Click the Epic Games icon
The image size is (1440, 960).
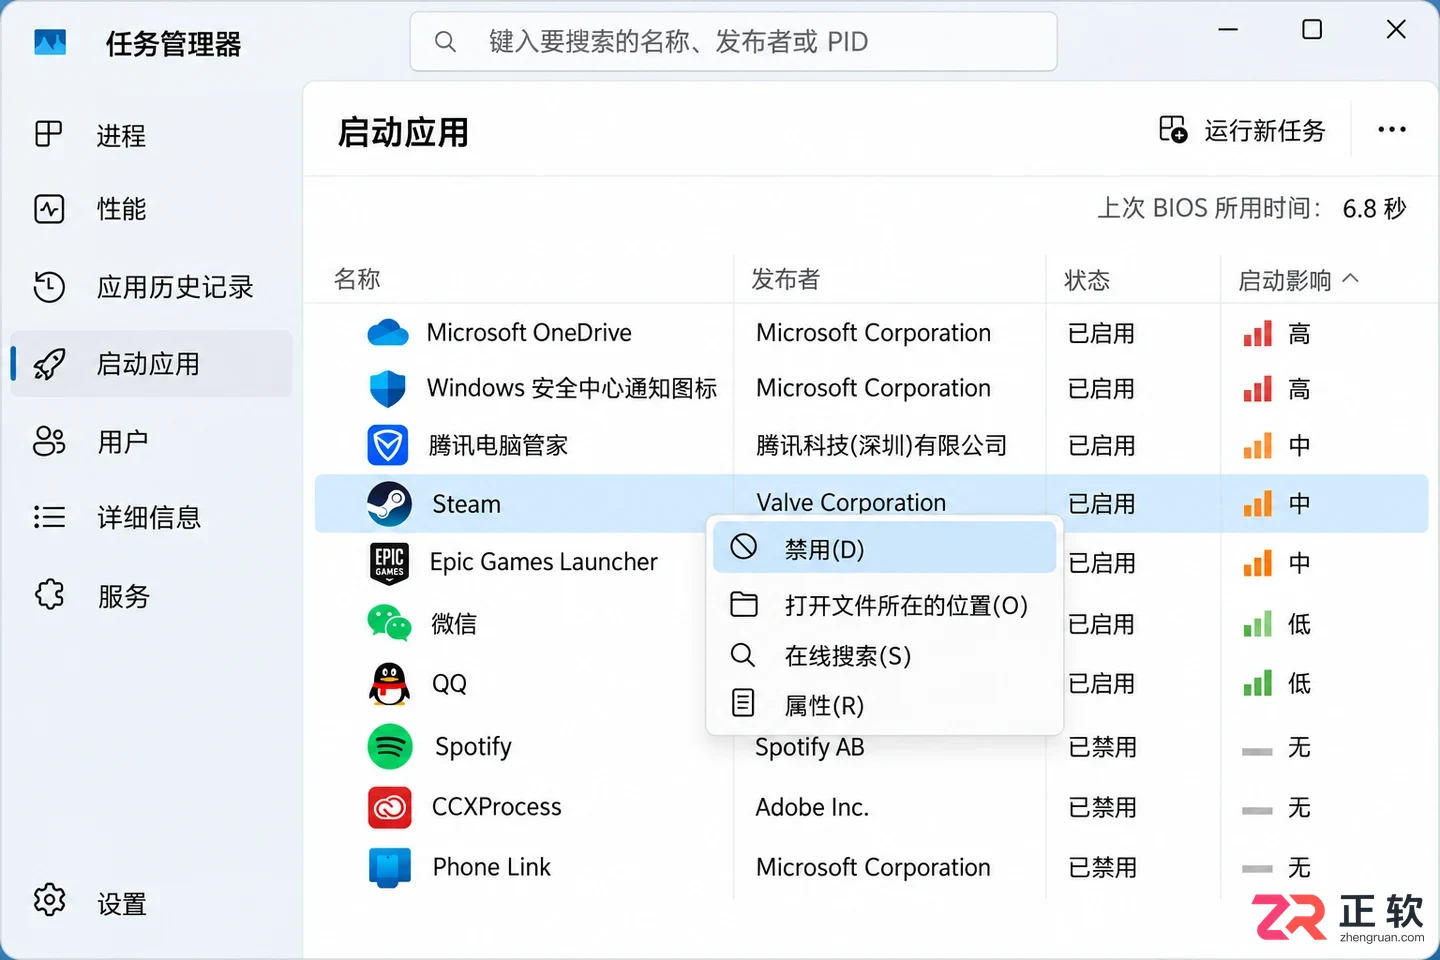point(389,563)
